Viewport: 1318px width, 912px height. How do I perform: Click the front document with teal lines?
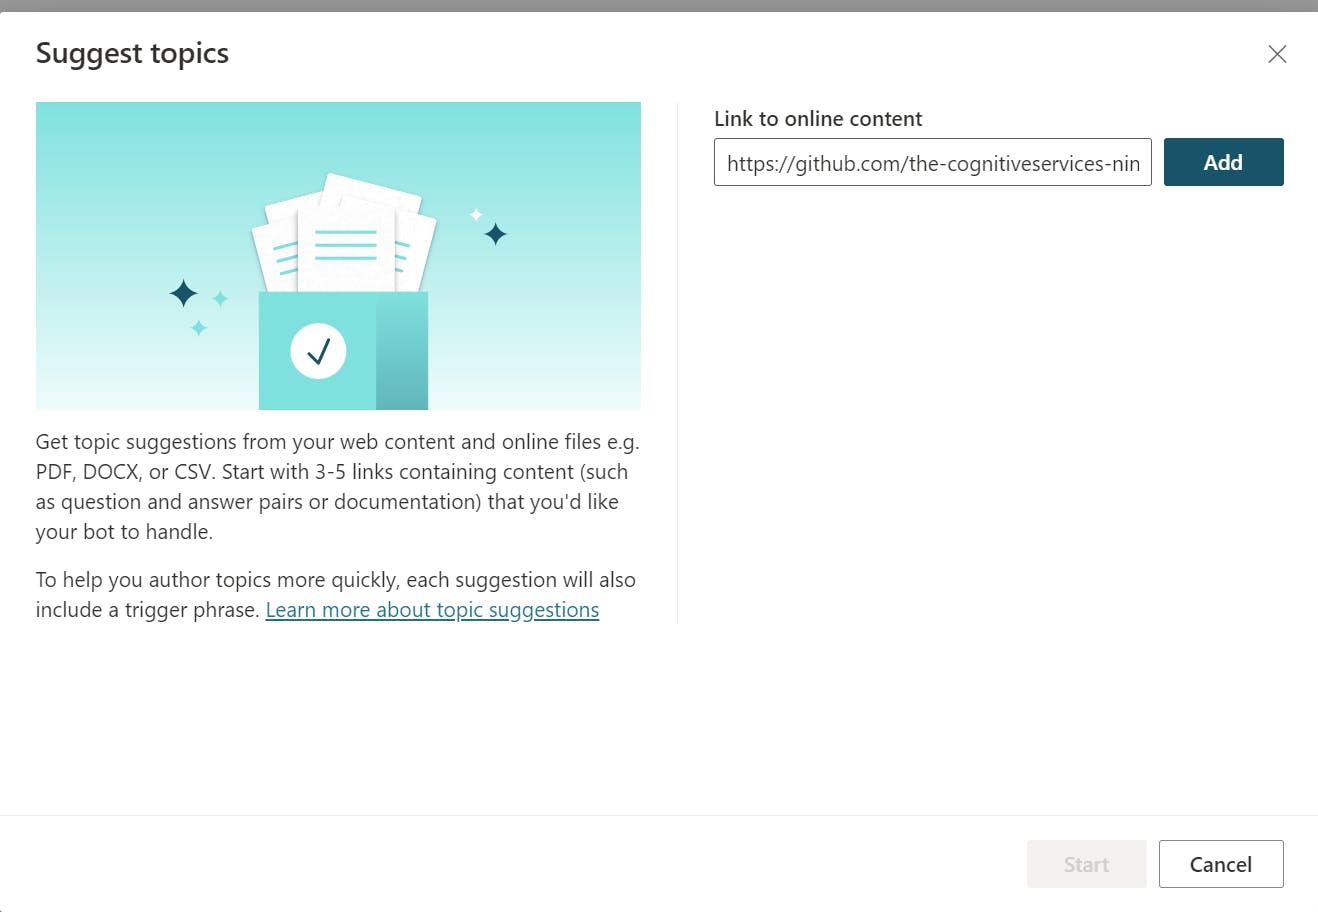[x=346, y=246]
